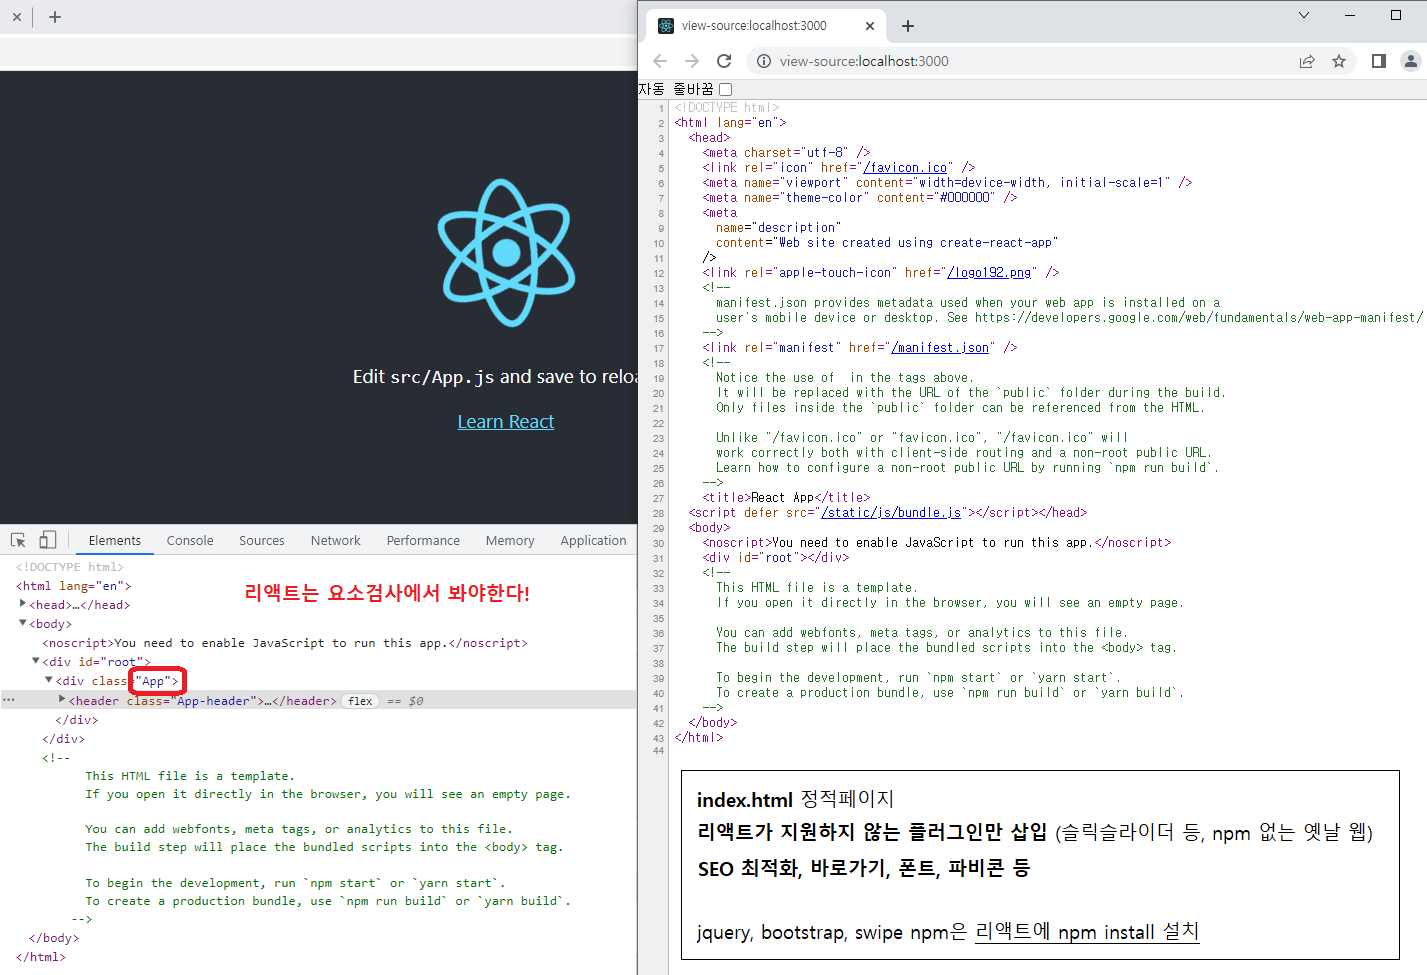Switch to the Application tab
Screen dimensions: 1427x975
593,540
